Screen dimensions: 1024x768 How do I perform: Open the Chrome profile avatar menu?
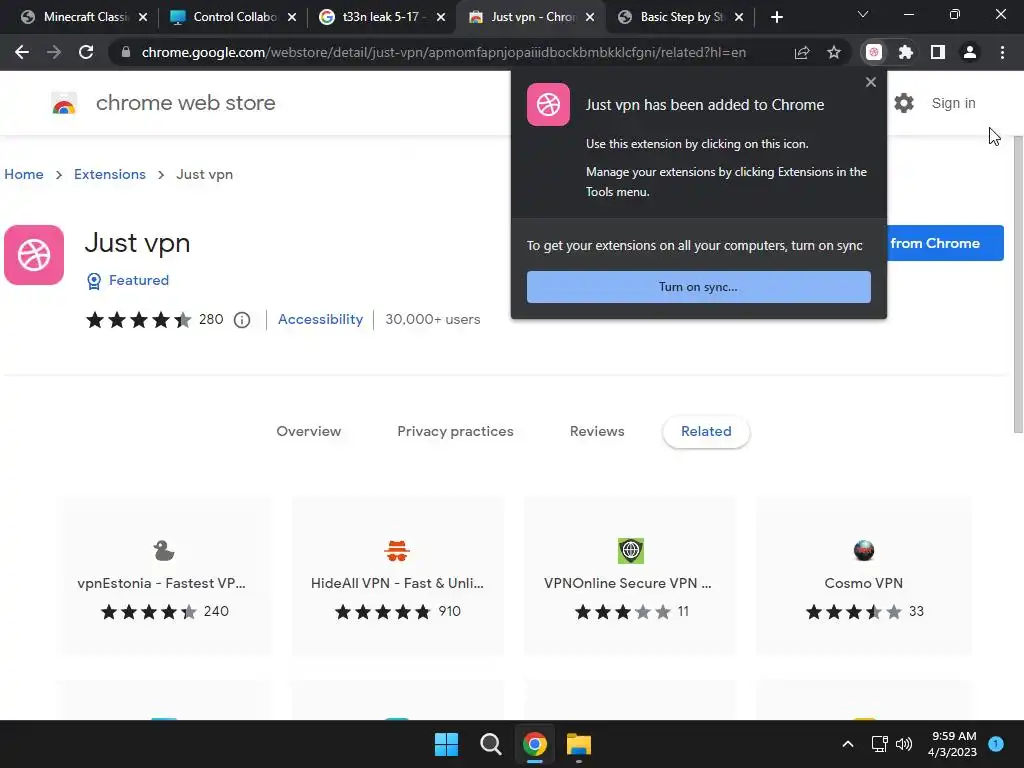(970, 52)
